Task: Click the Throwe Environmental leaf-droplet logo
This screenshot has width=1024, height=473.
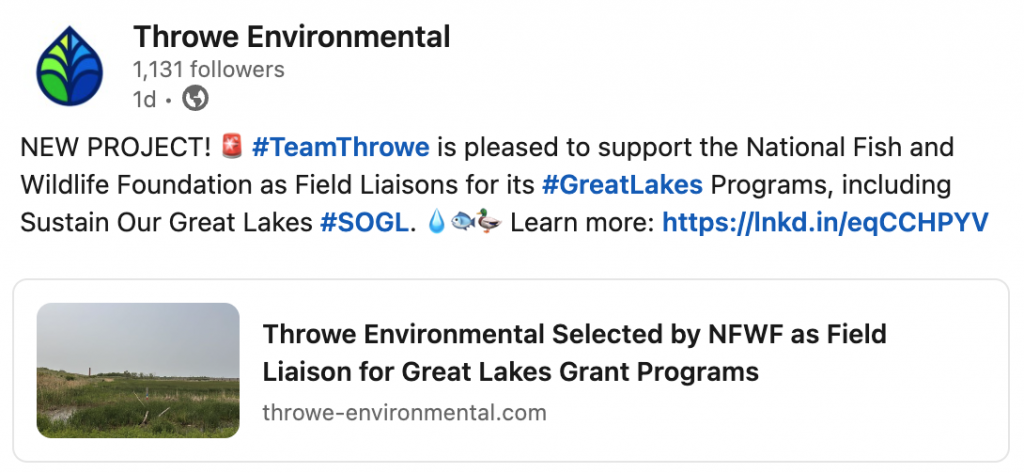Action: coord(69,66)
